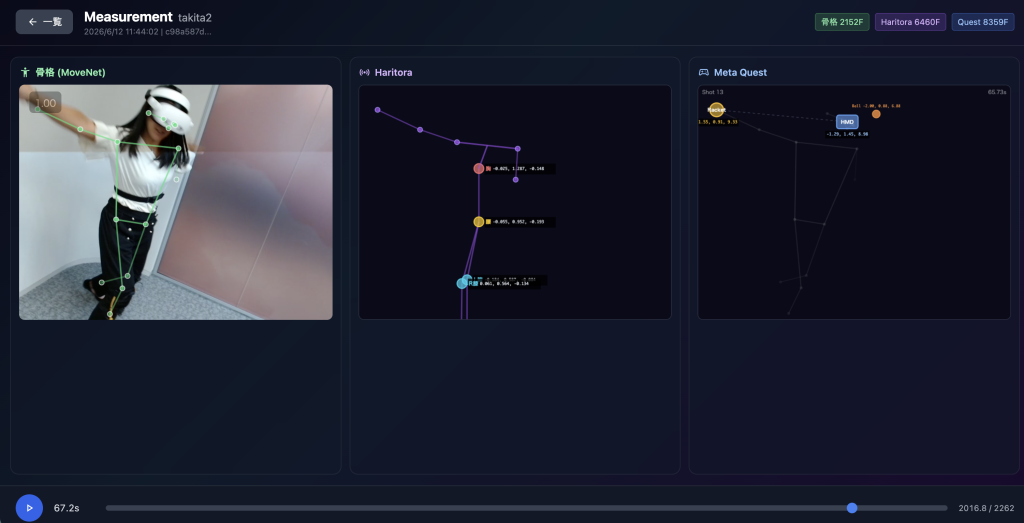Select the red chest sensor node in Haritora
The image size is (1024, 523).
pos(479,168)
